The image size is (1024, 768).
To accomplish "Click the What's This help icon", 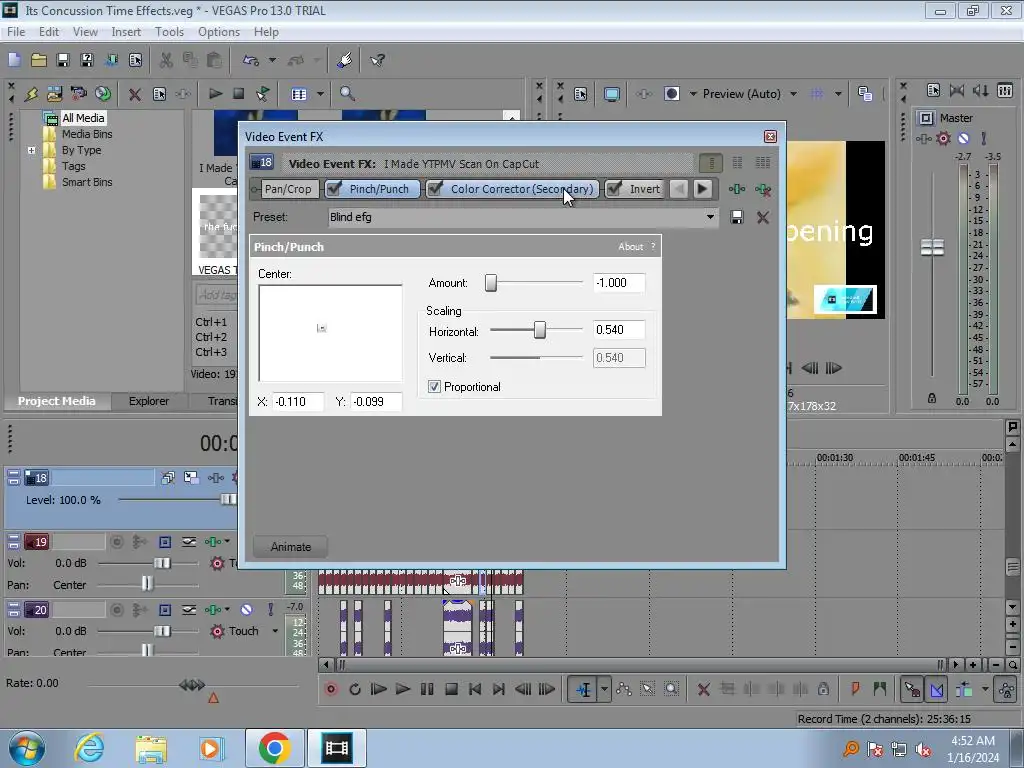I will (377, 60).
